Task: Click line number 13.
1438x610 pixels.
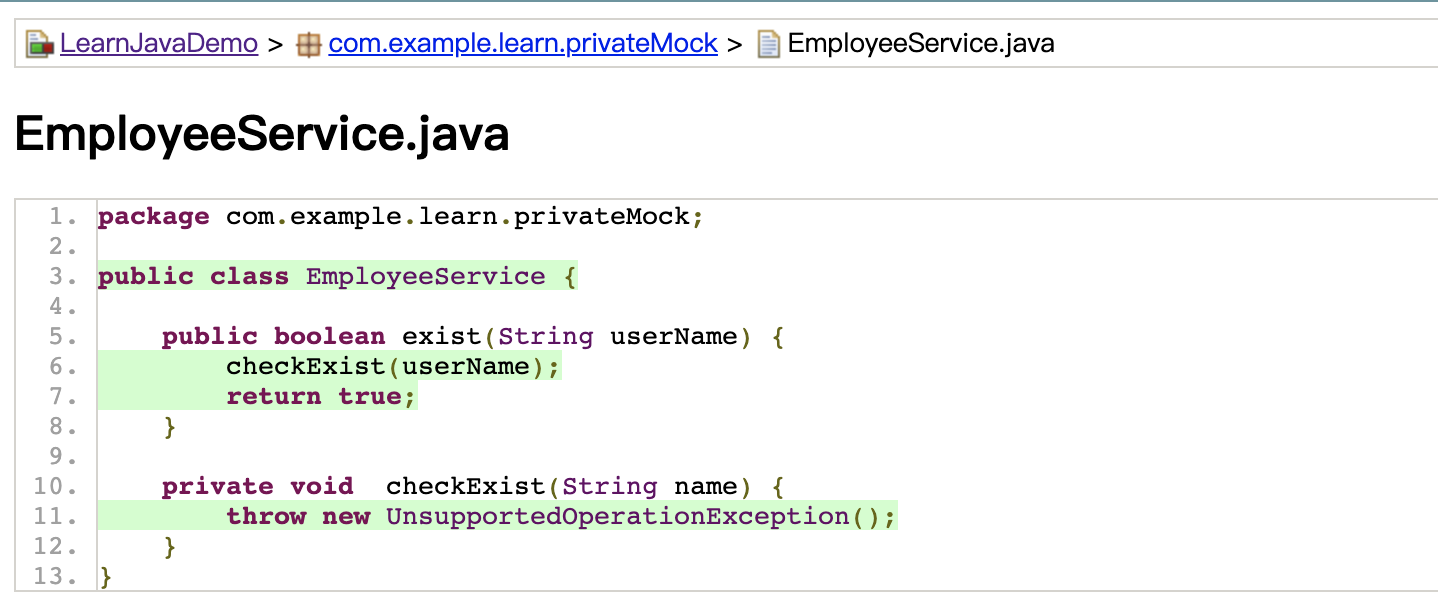Action: point(55,577)
